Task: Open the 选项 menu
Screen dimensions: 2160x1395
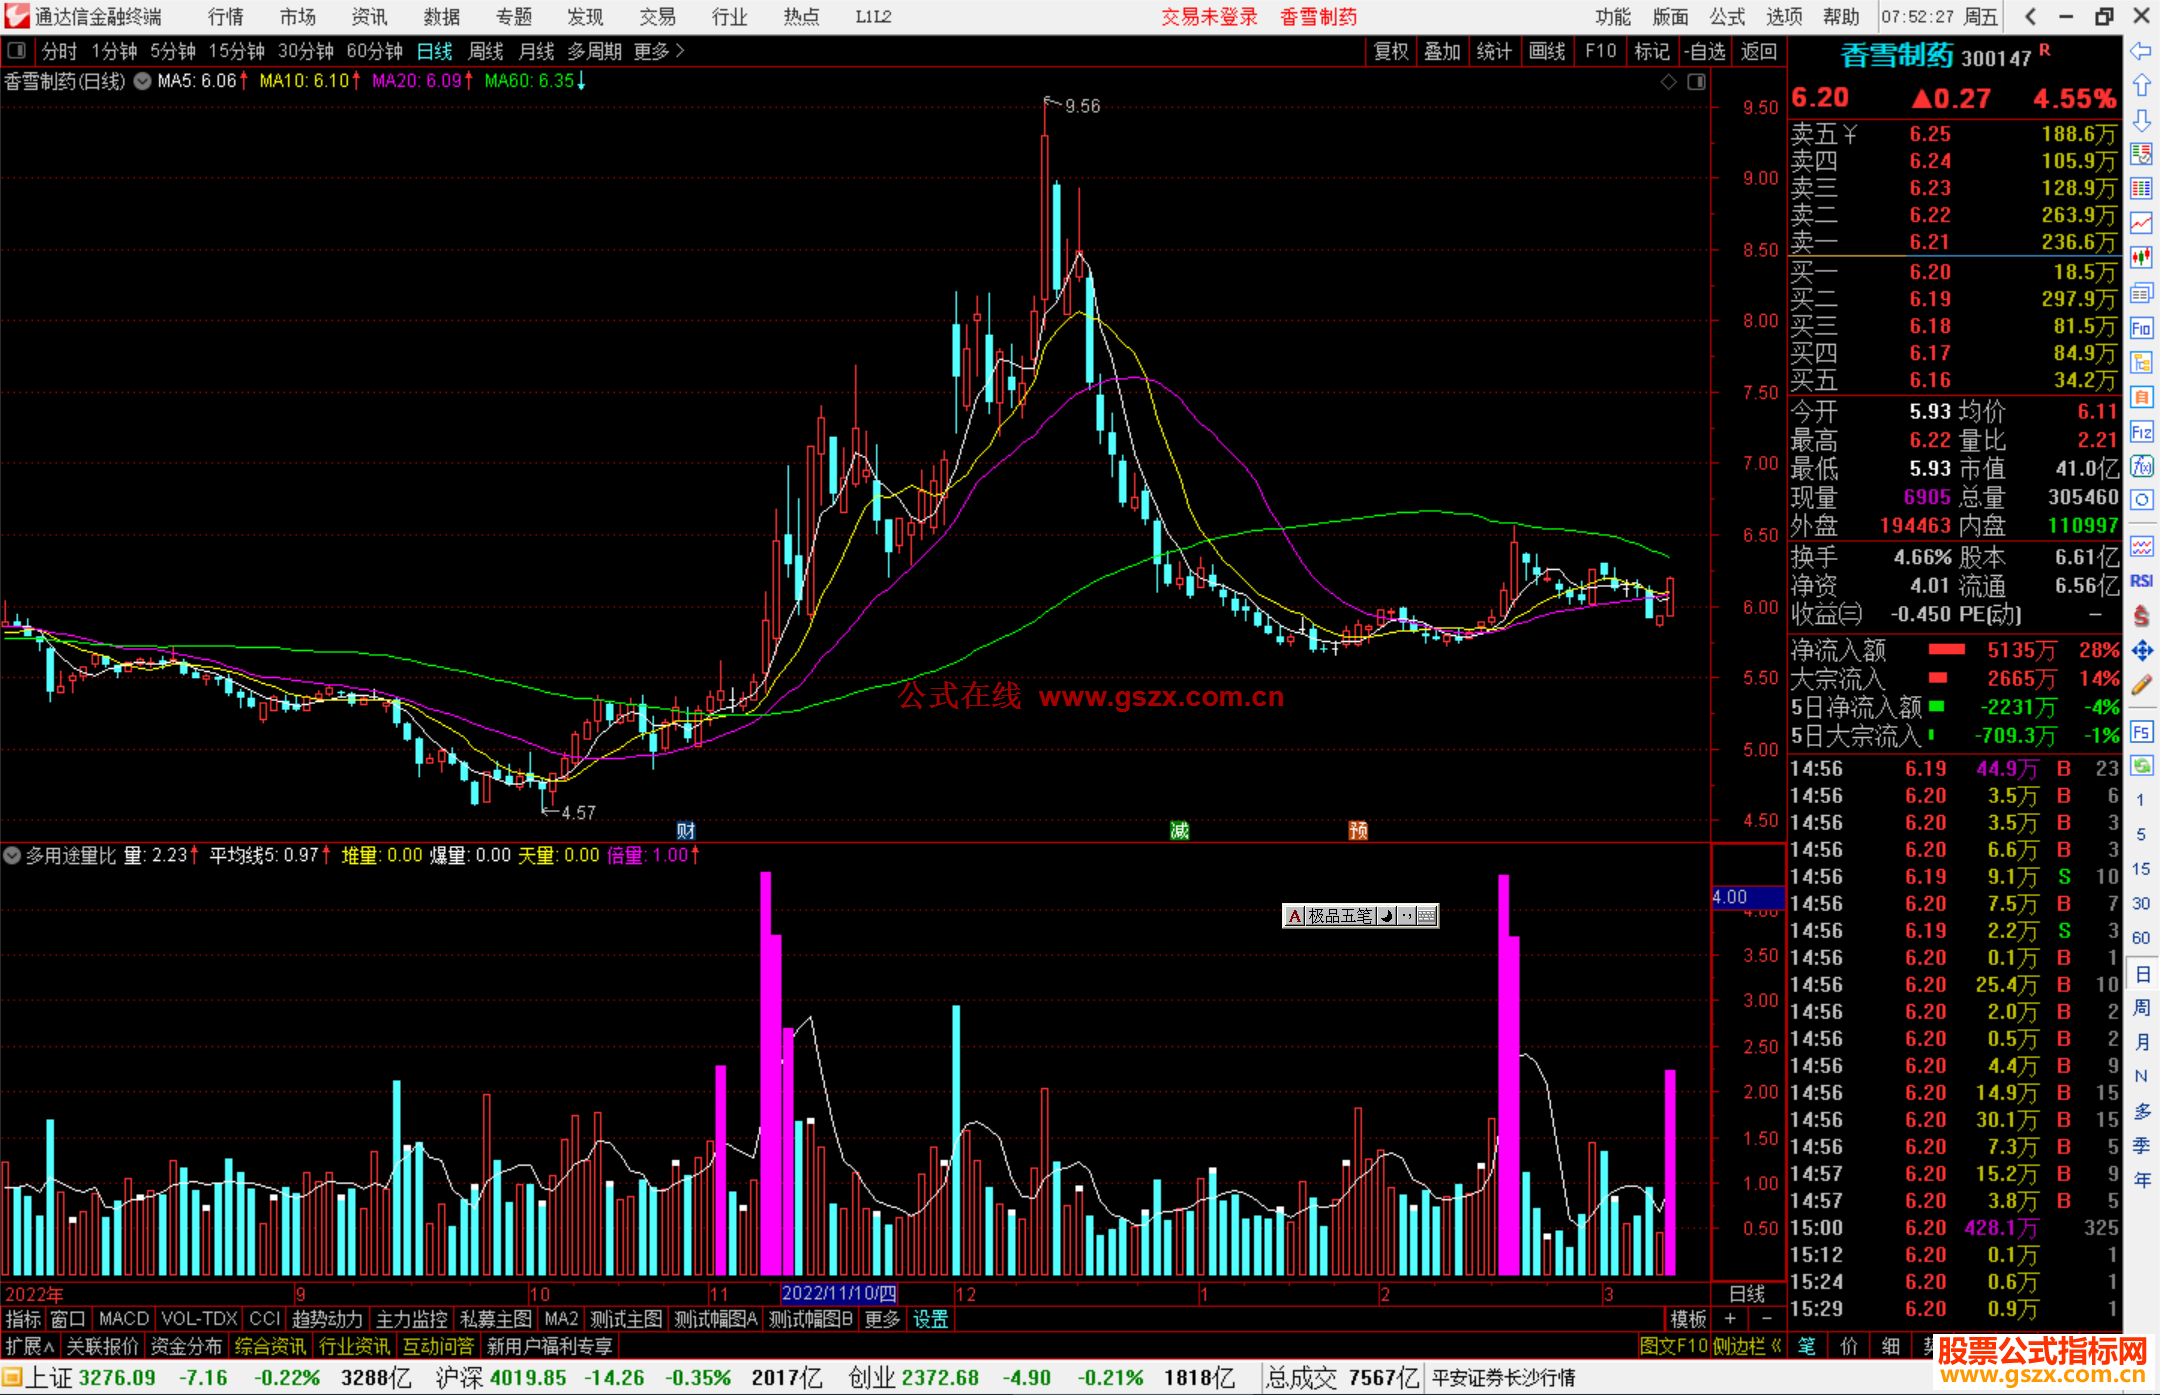Action: 1784,17
